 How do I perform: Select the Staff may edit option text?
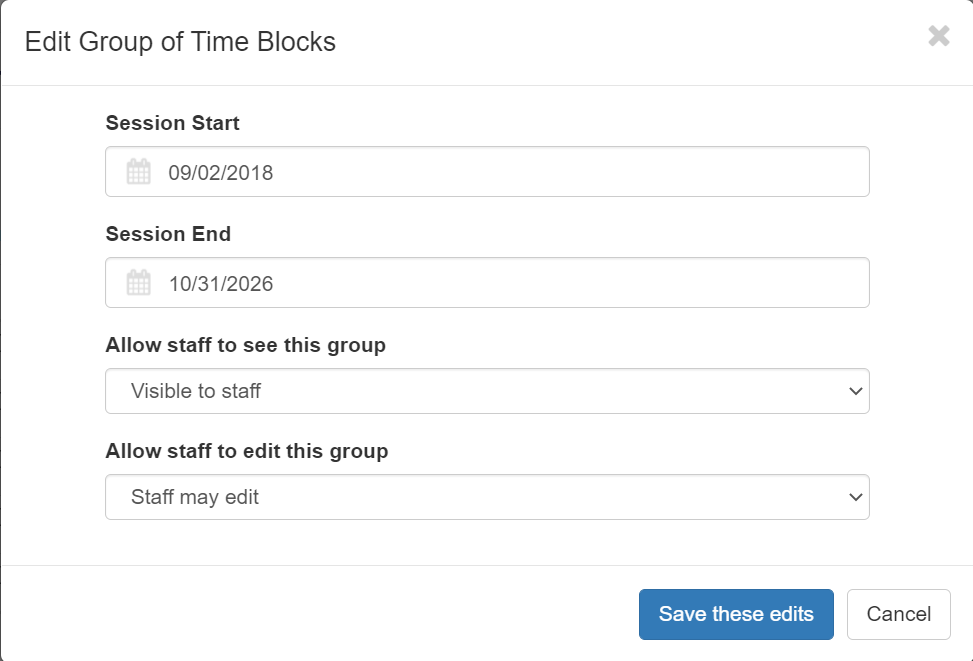pos(195,497)
